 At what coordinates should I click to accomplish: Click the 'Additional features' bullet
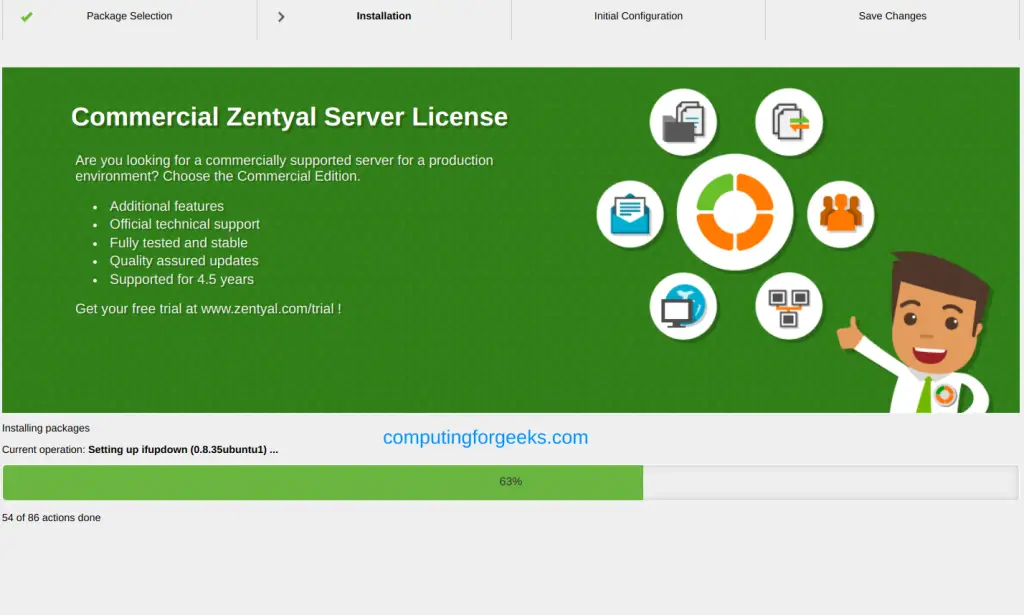coord(167,206)
